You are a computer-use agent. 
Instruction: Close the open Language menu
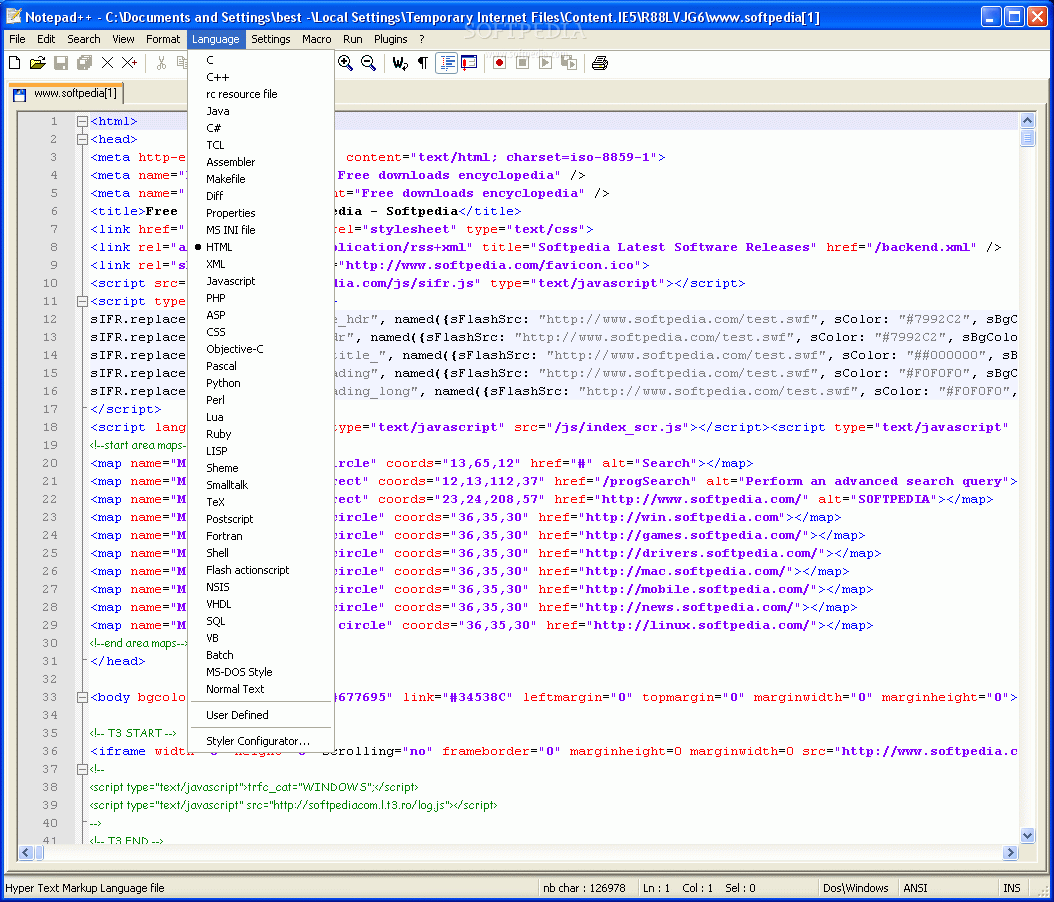pos(216,39)
